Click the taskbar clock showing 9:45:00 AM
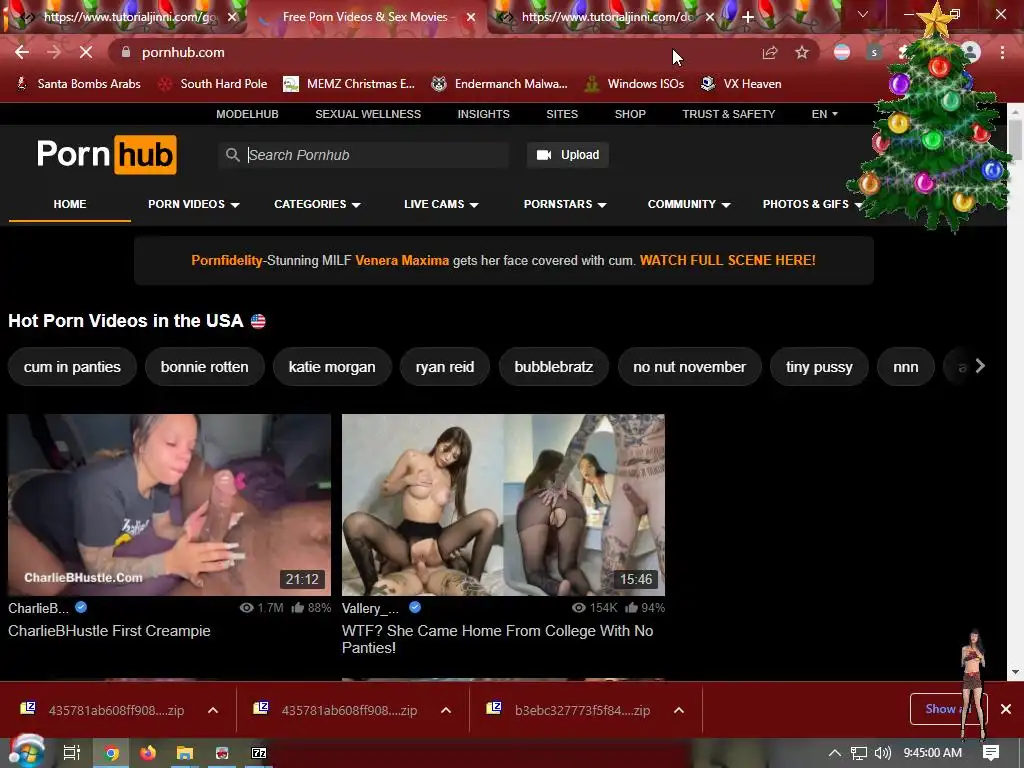Viewport: 1024px width, 768px height. point(932,753)
